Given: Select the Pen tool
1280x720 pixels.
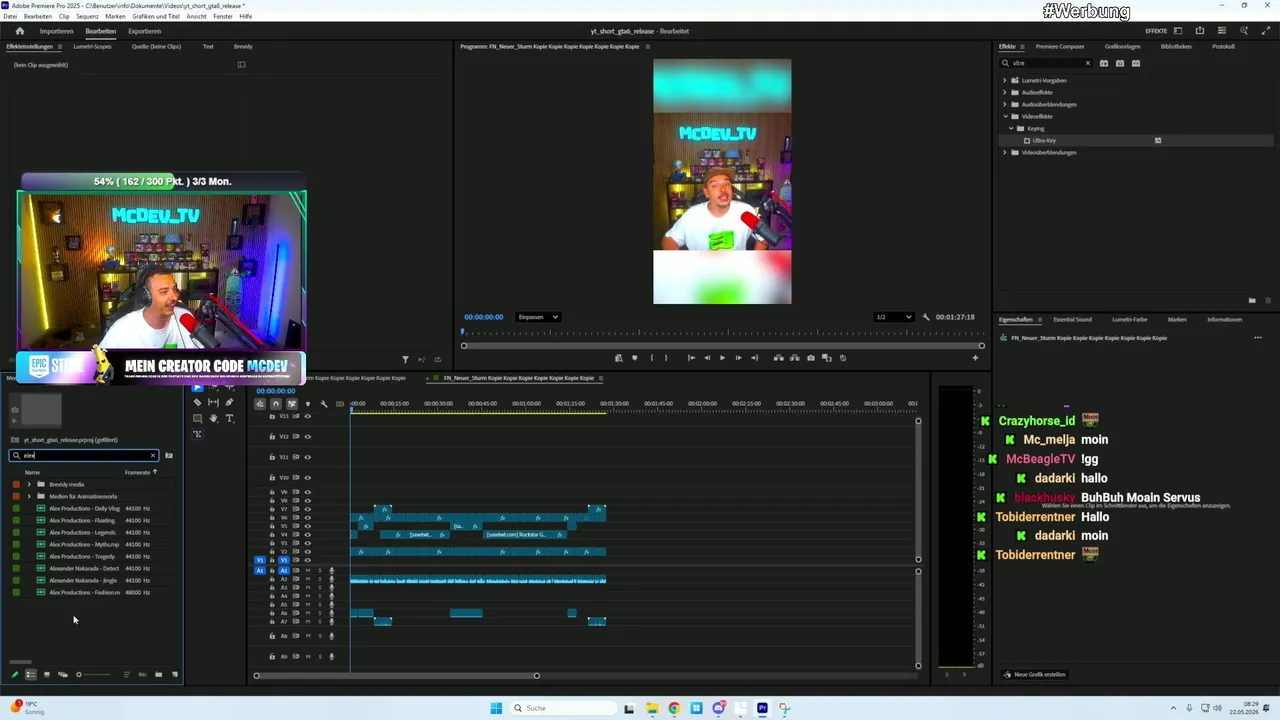Looking at the screenshot, I should pyautogui.click(x=229, y=402).
